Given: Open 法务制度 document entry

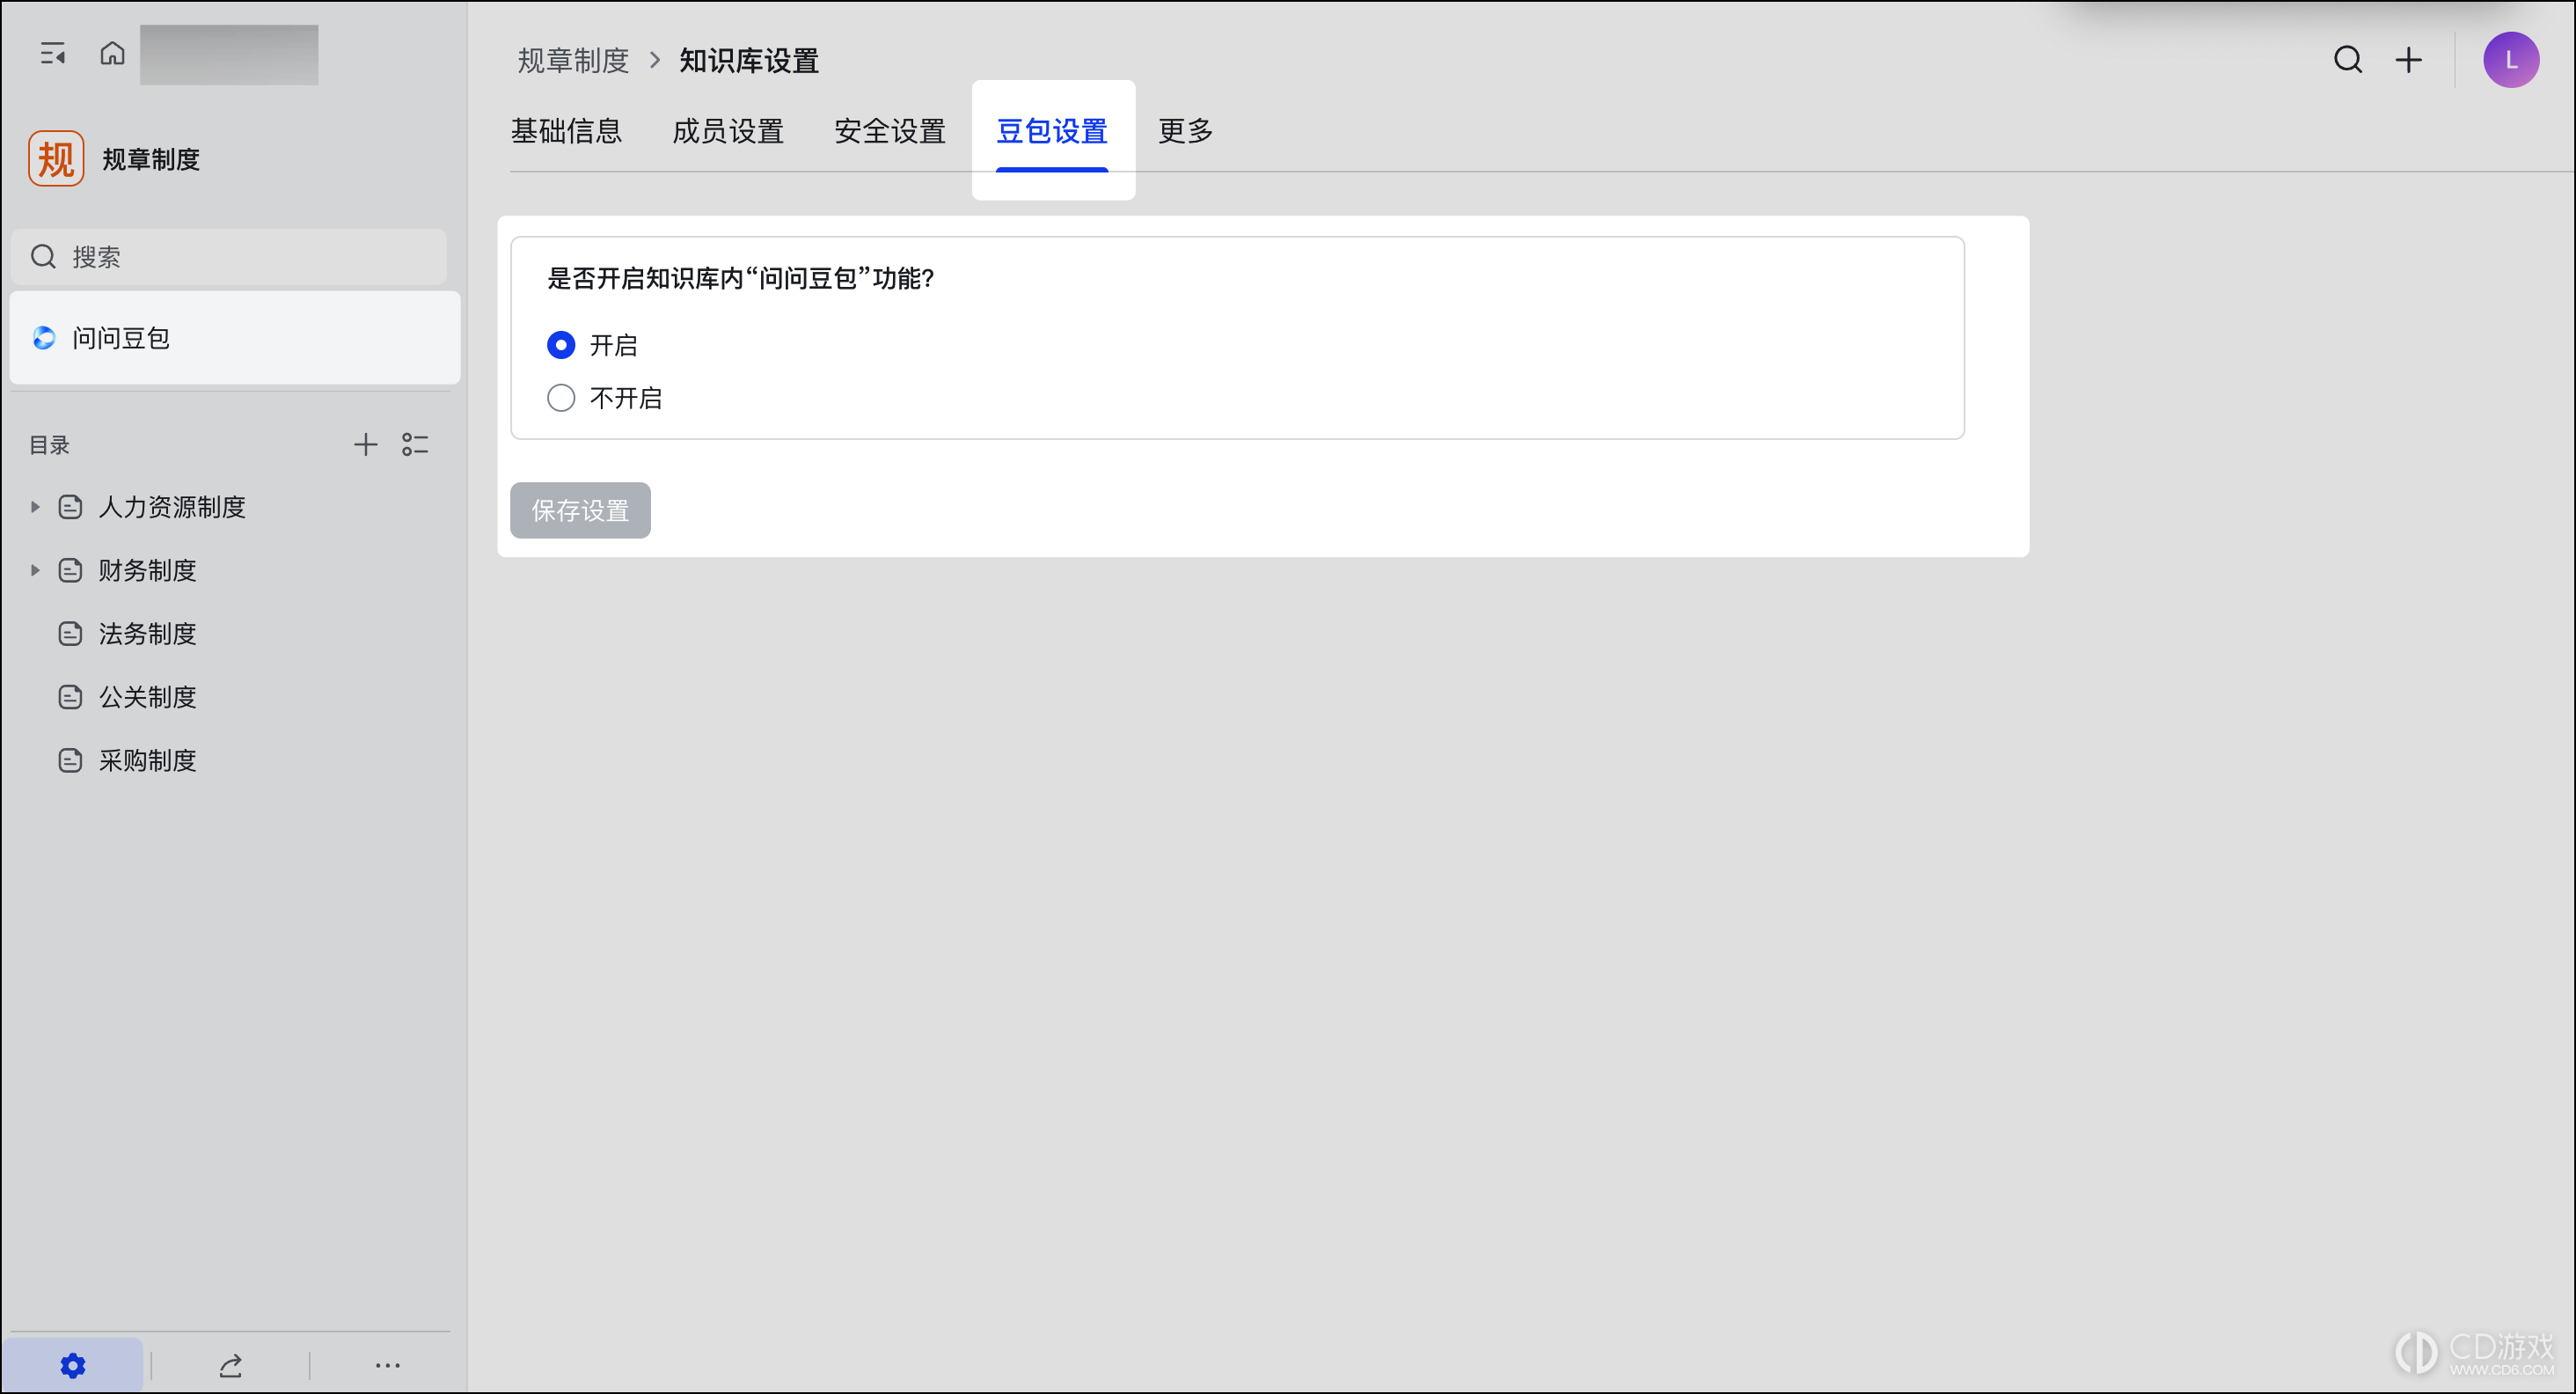Looking at the screenshot, I should (148, 634).
